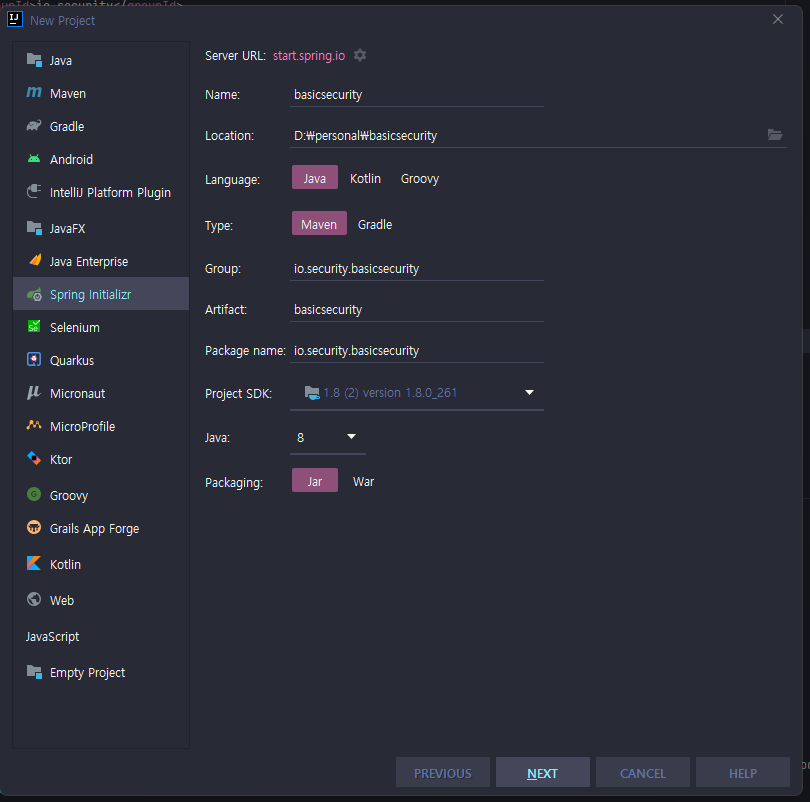Click the MicroProfile icon
810x802 pixels.
point(34,425)
